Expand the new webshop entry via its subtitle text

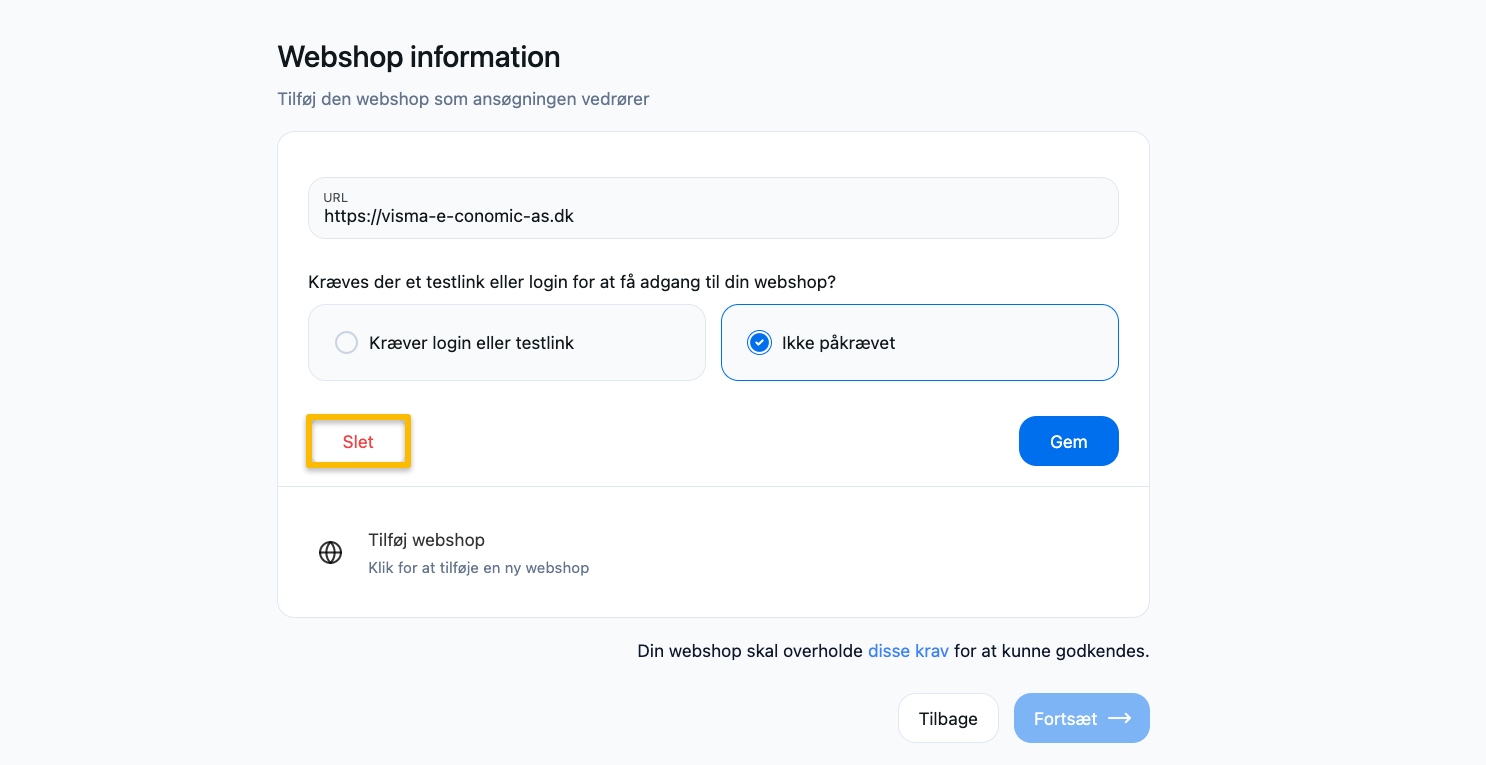click(x=479, y=567)
